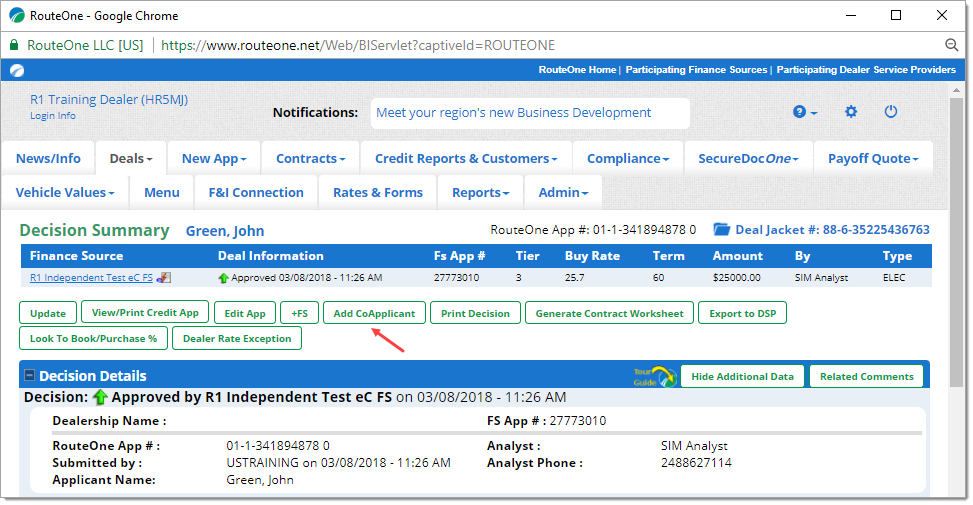The height and width of the screenshot is (505, 973).
Task: Click the Term value 60
Action: point(658,278)
